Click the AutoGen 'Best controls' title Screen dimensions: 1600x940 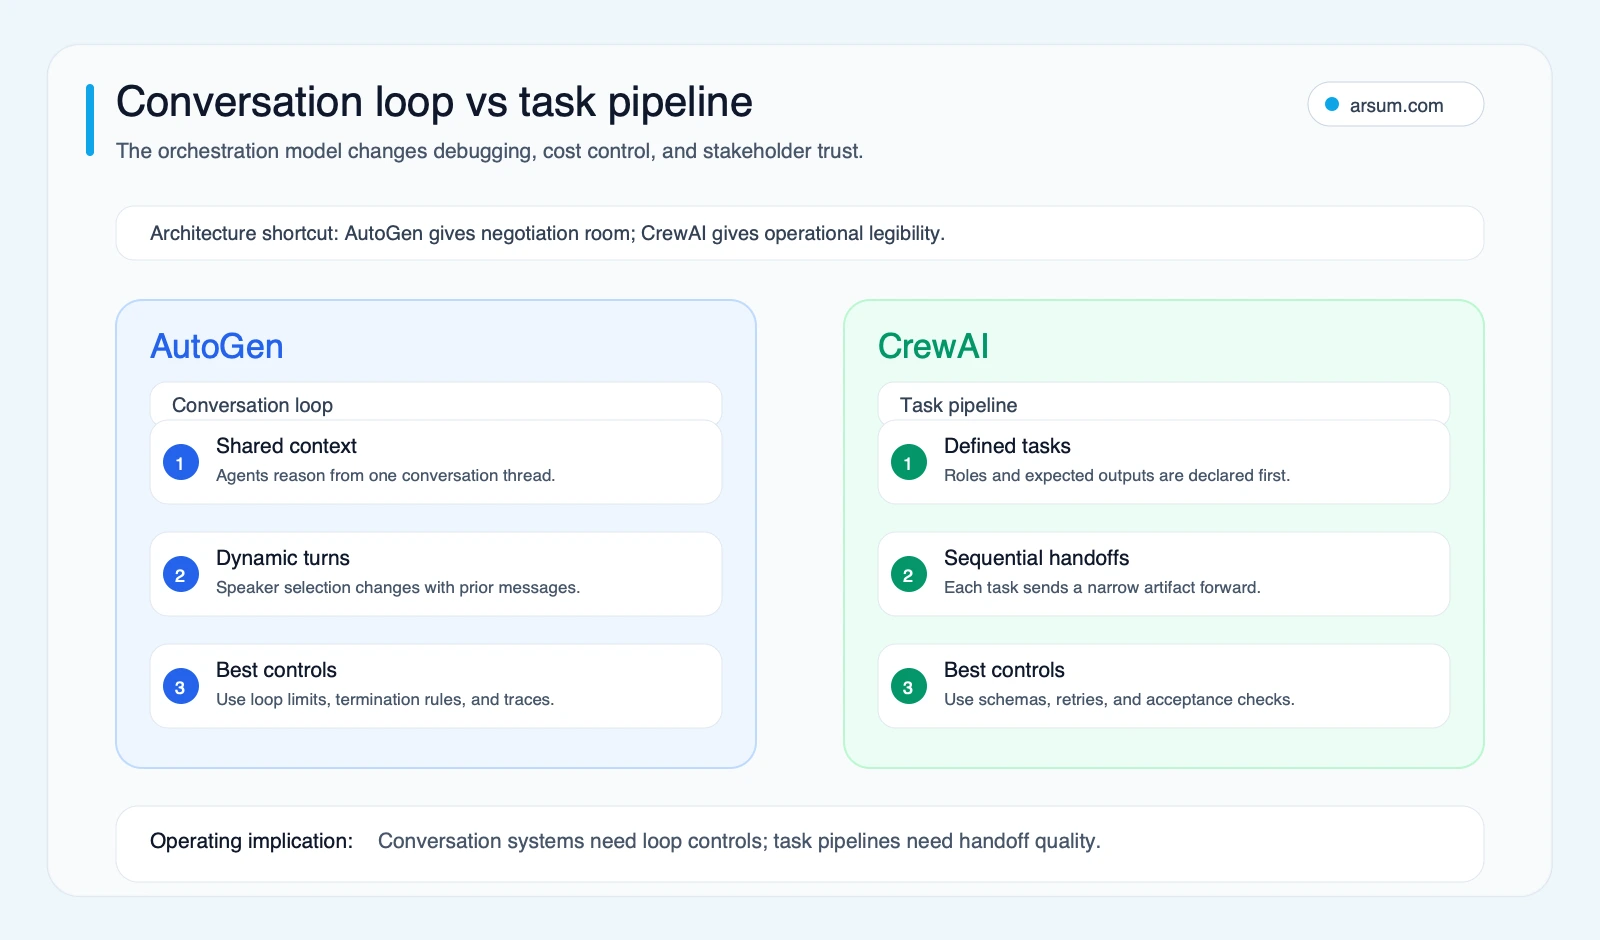coord(276,670)
